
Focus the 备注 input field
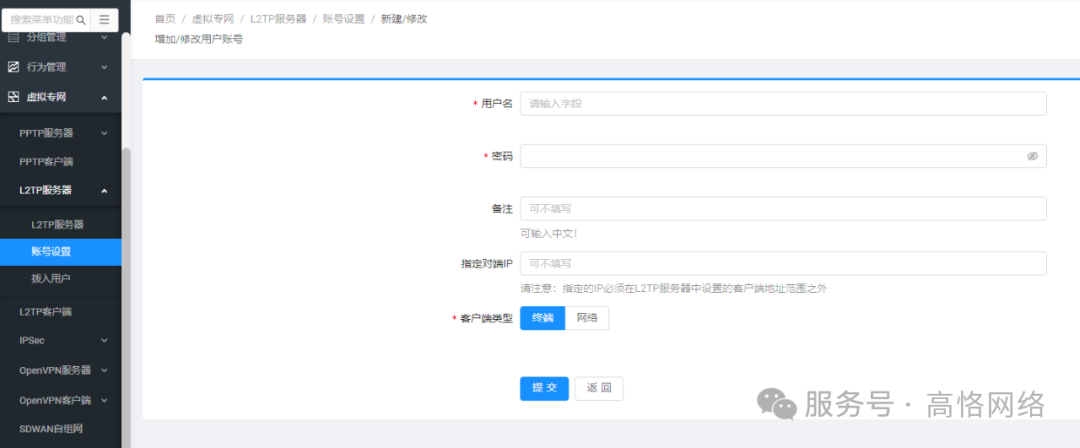[783, 208]
